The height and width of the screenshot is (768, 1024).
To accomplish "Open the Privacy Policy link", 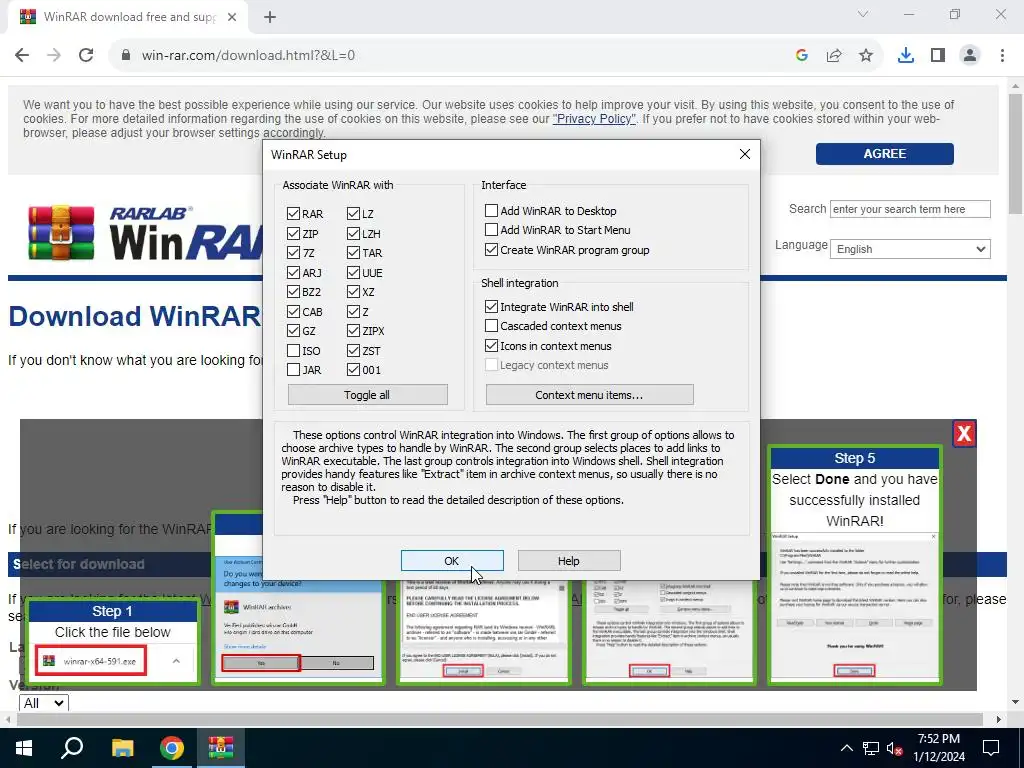I will click(x=594, y=119).
